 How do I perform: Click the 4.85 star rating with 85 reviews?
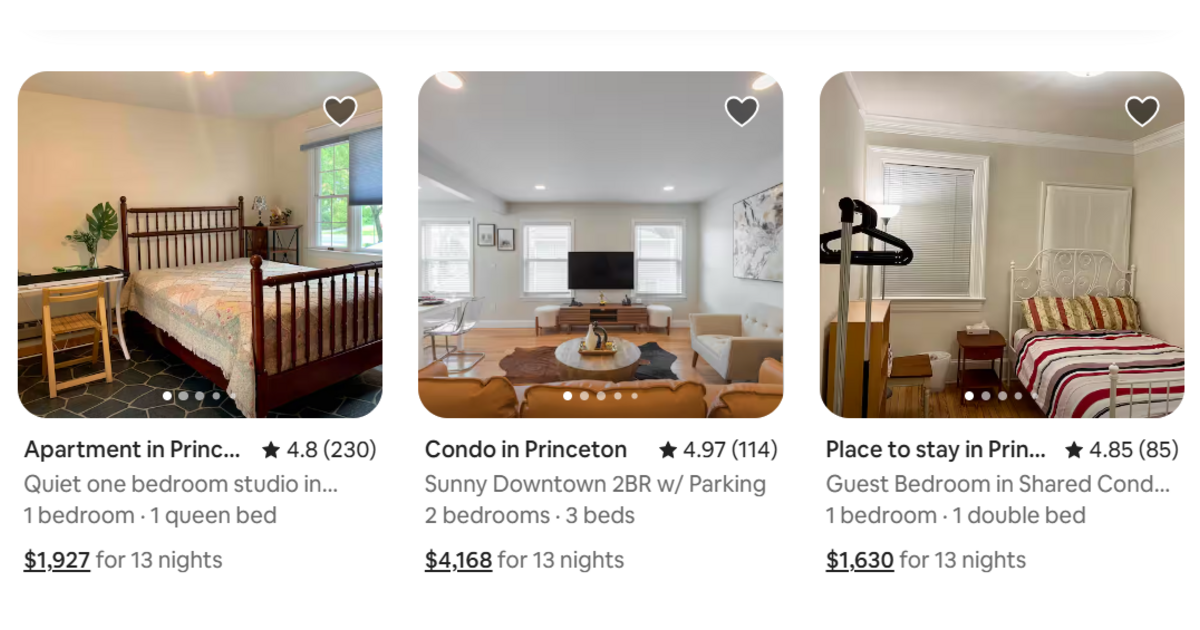coord(1122,450)
